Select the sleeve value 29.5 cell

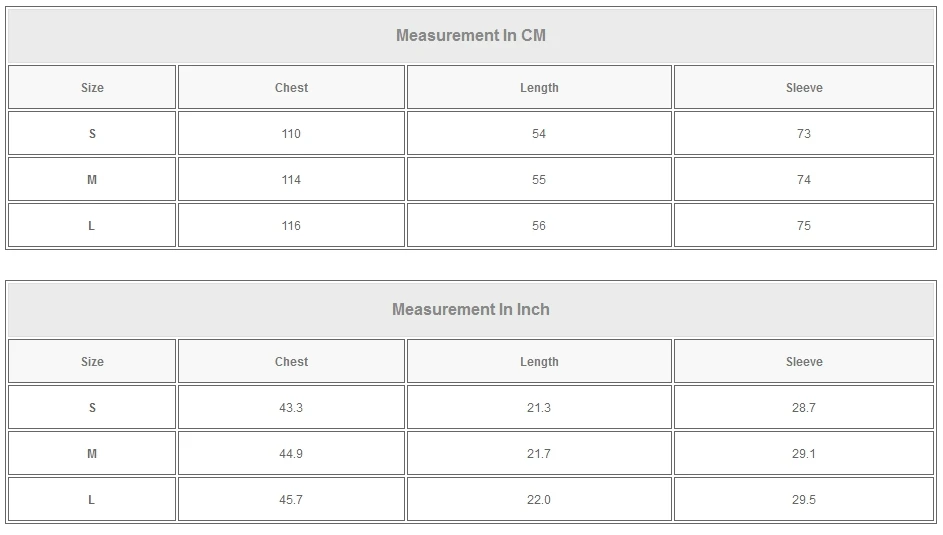(804, 500)
